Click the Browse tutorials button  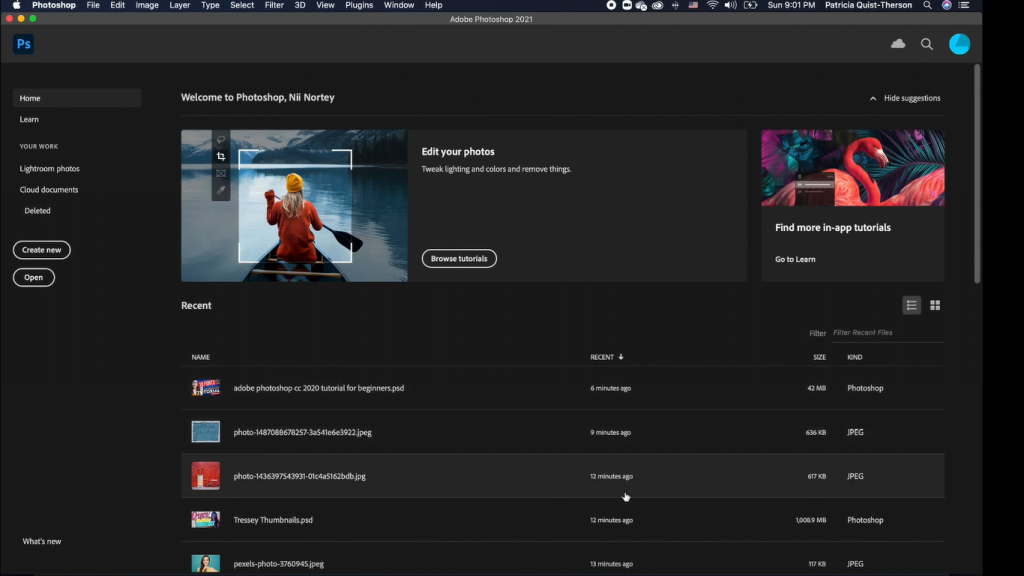(459, 259)
